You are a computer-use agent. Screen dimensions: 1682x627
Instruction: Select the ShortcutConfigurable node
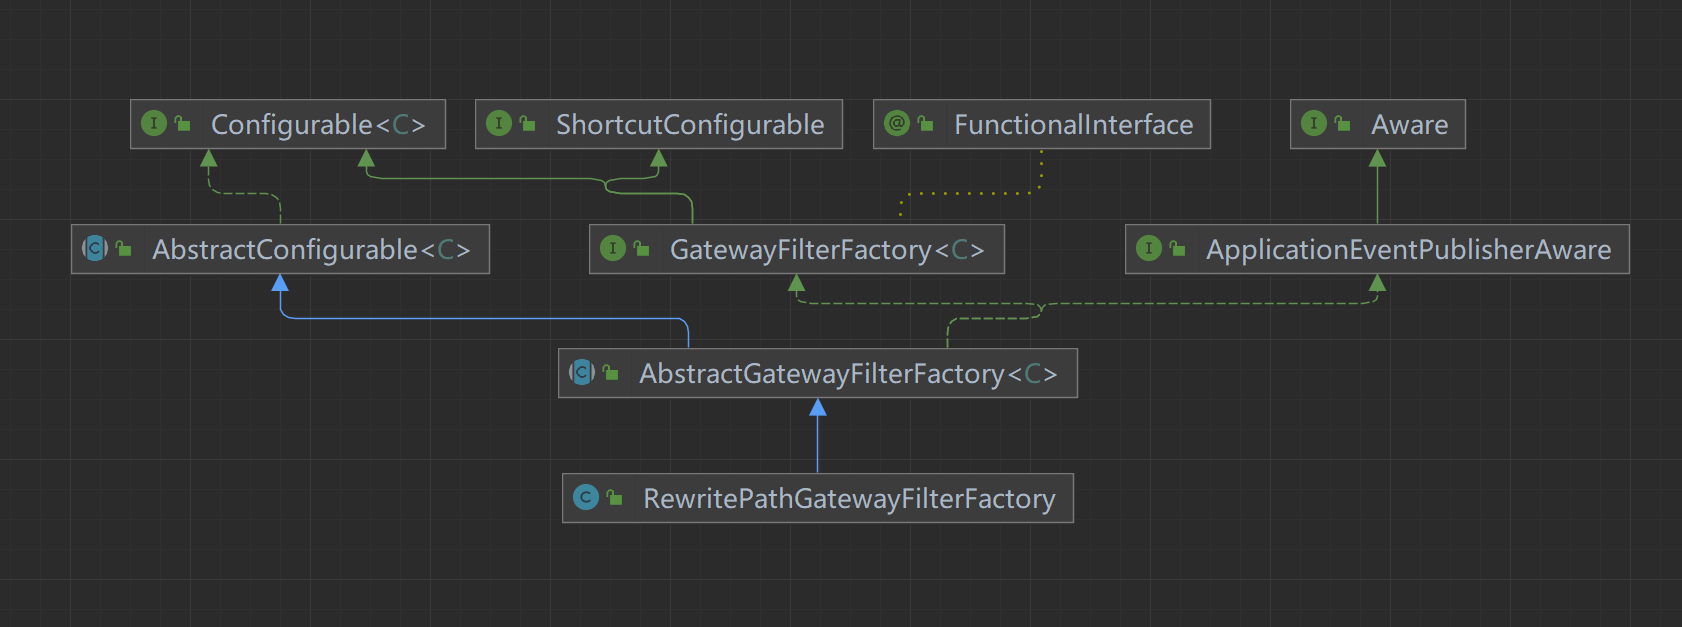click(659, 124)
